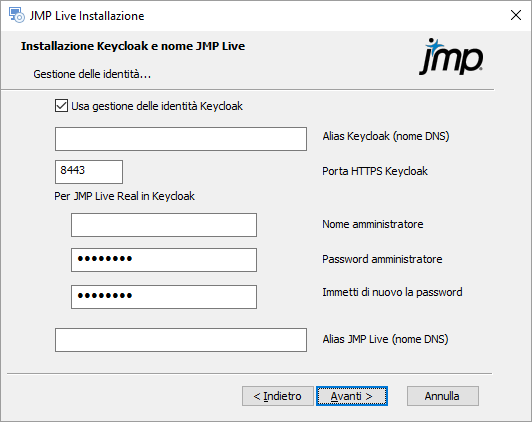Close the JMP Live Installazione window
This screenshot has height=422, width=532.
point(516,15)
